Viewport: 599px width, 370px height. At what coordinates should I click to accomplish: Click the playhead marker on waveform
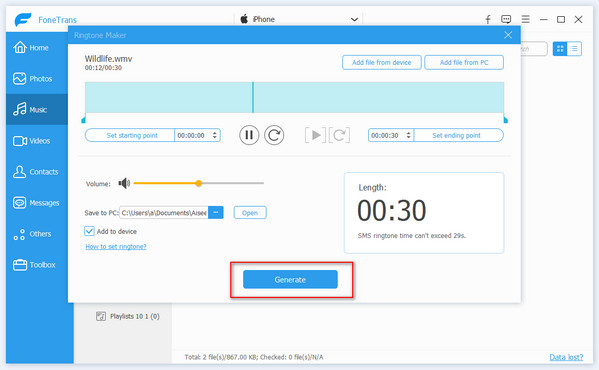[x=253, y=97]
